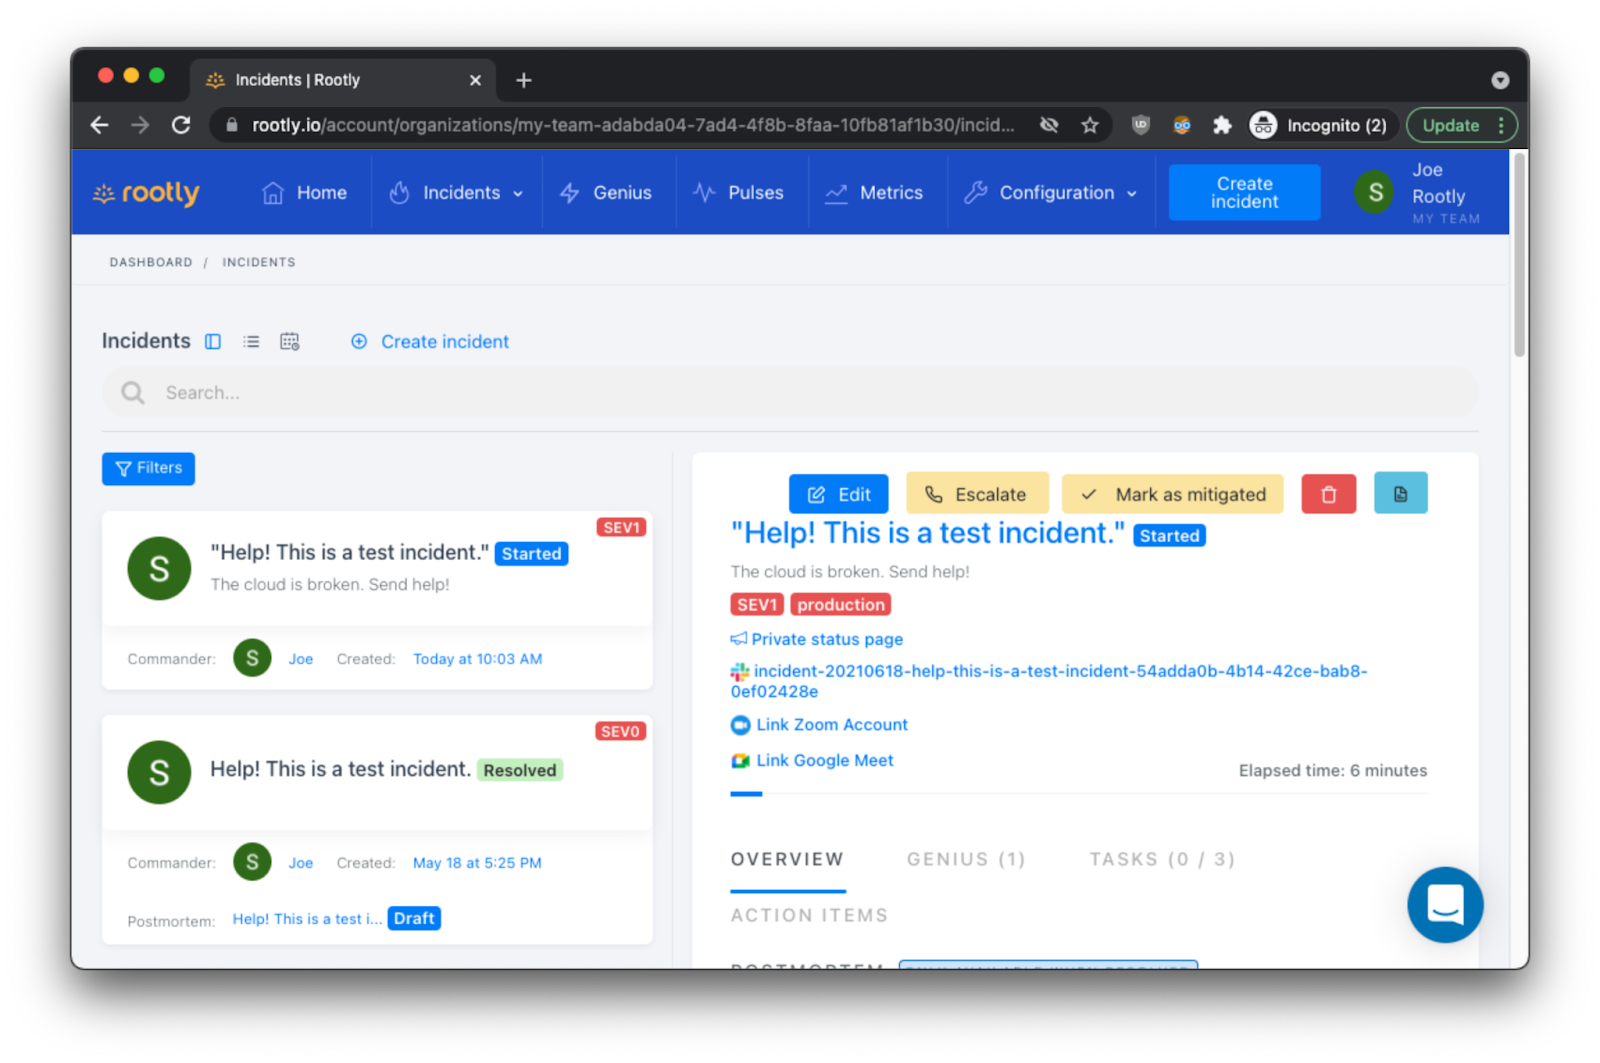Select the resolved SEV0 incident card title
Screen dimensions: 1600x1063
[x=340, y=769]
